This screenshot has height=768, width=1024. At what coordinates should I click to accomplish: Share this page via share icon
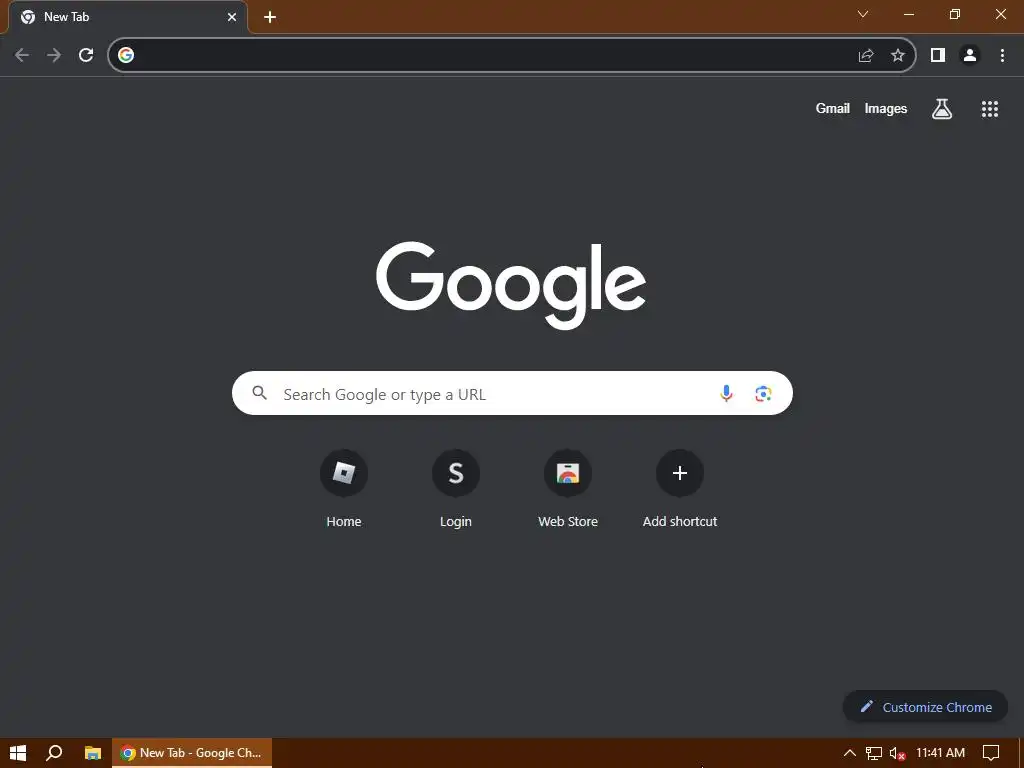pos(866,56)
